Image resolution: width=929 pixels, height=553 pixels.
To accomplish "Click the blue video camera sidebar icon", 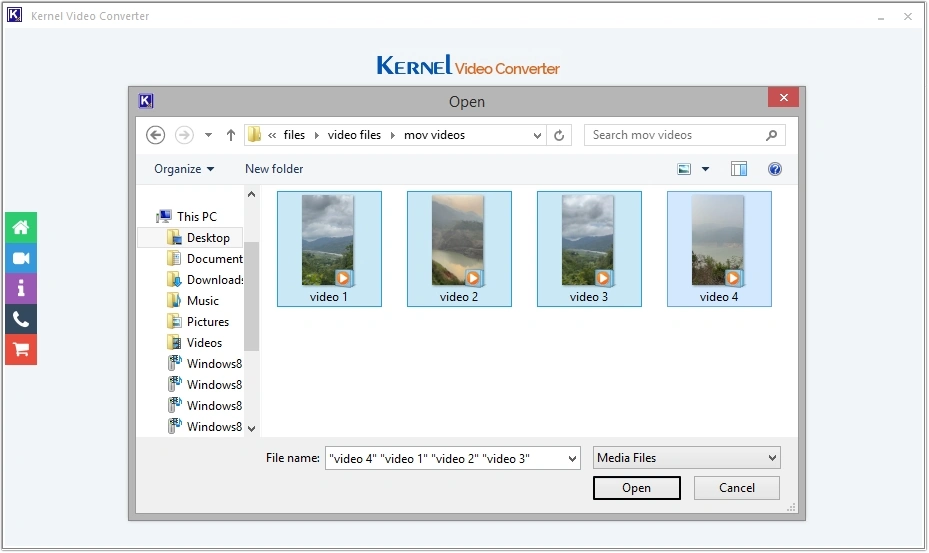I will coord(20,258).
